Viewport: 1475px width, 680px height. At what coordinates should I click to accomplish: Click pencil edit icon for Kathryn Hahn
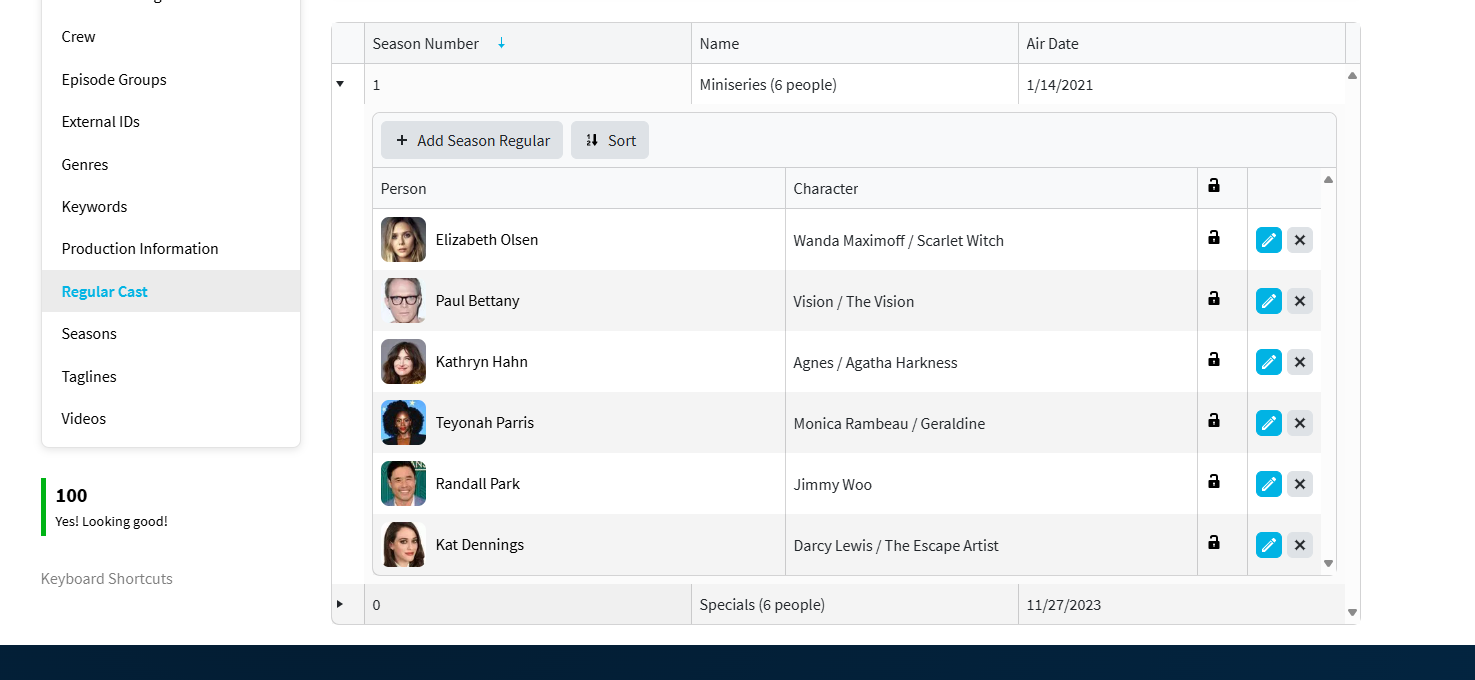click(x=1269, y=362)
